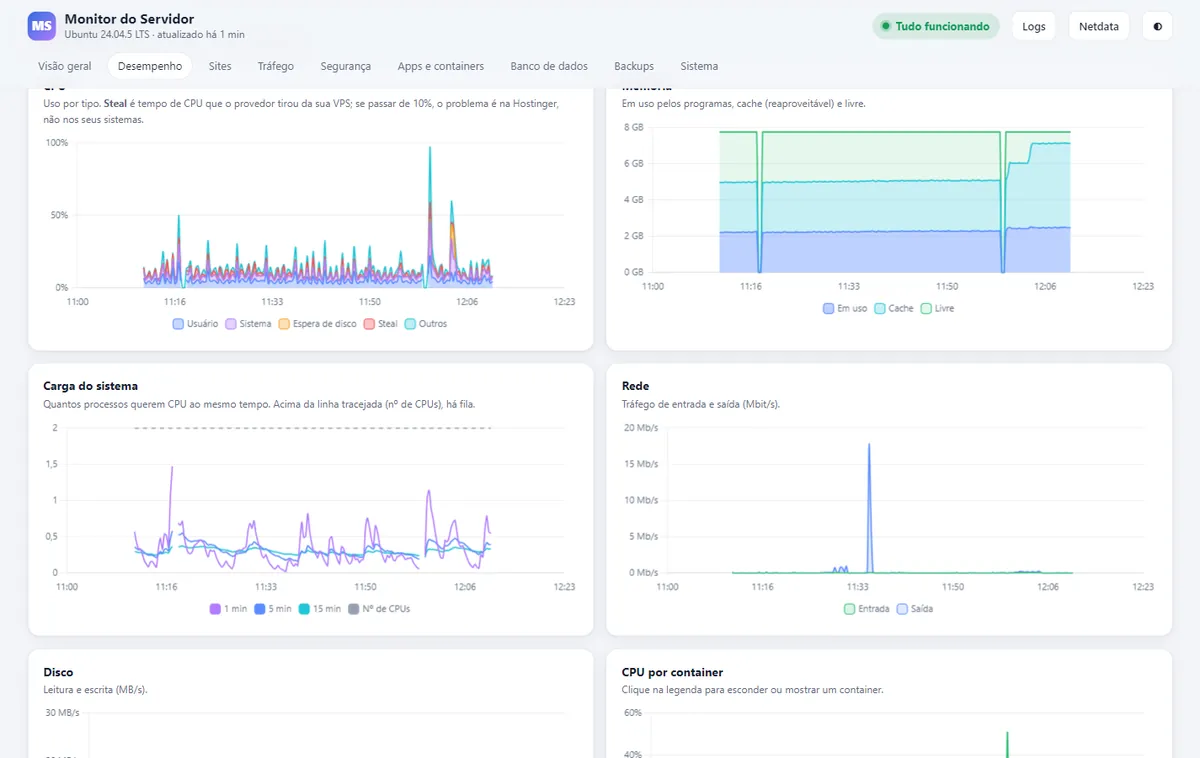
Task: Open the Logs button
Action: 1034,26
